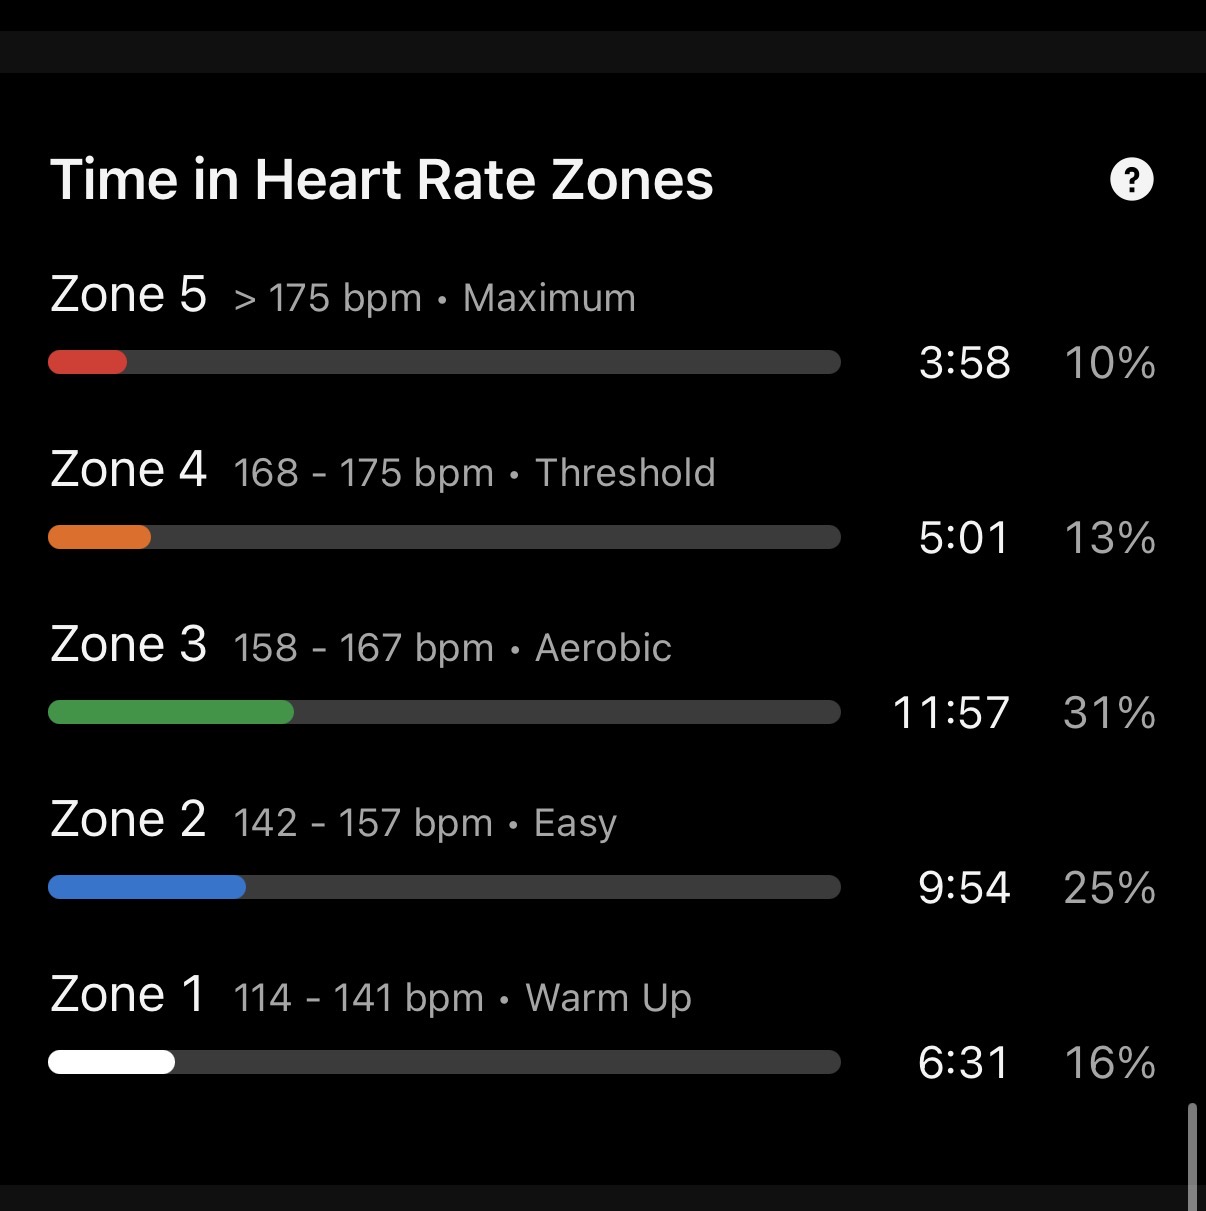
Task: Click the vertical scrollbar on the right edge
Action: point(1191,1155)
